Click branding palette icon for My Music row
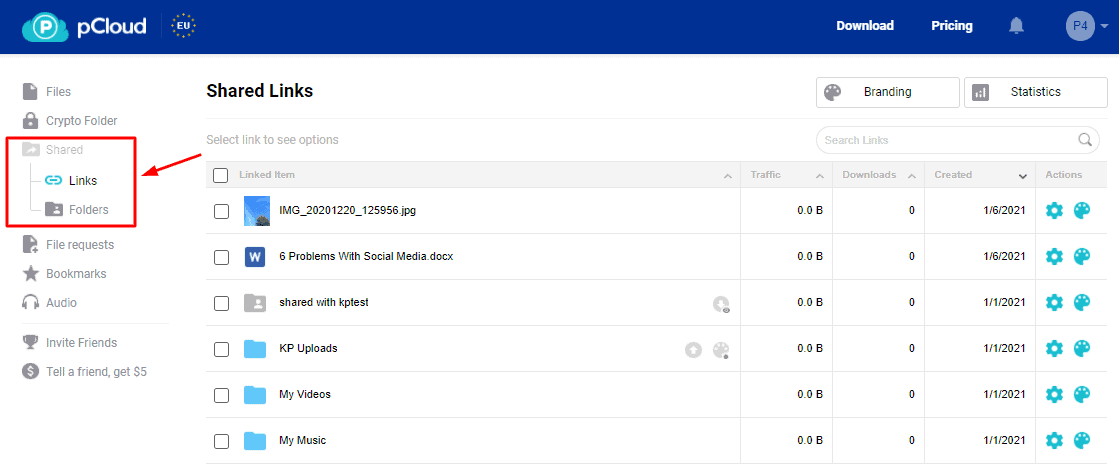The width and height of the screenshot is (1119, 468). tap(1082, 440)
